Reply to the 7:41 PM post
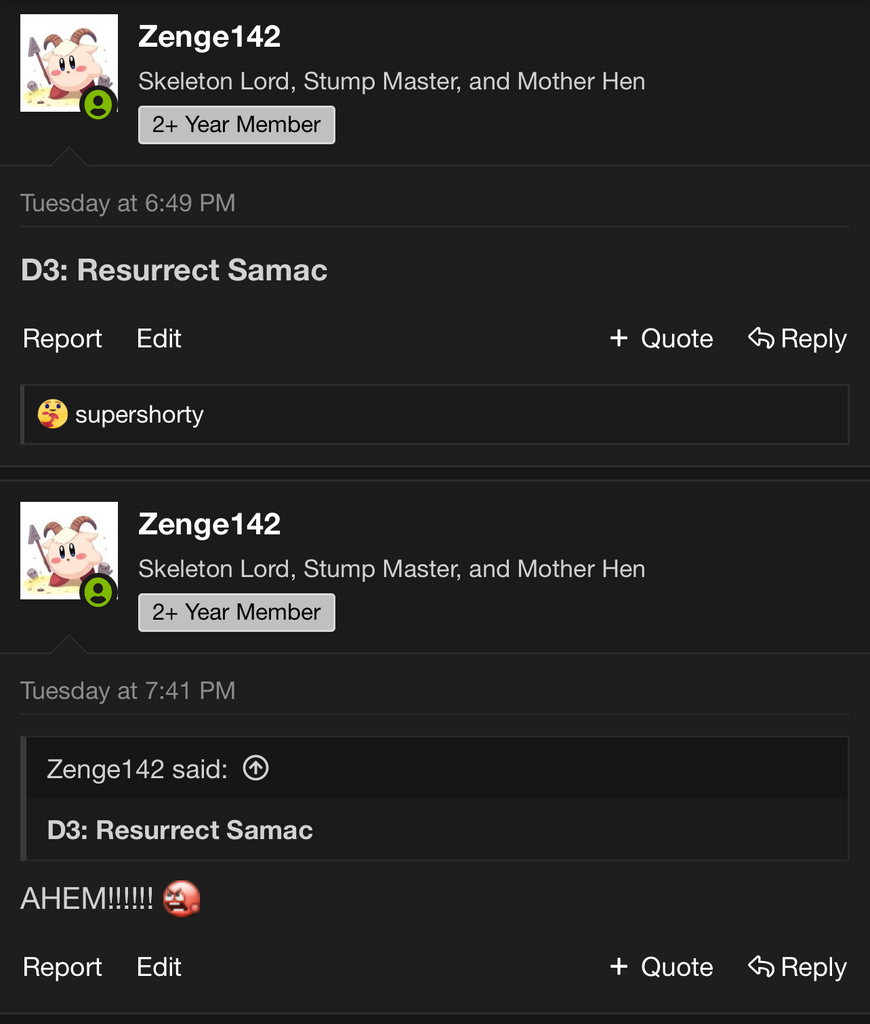This screenshot has width=870, height=1024. [x=797, y=967]
